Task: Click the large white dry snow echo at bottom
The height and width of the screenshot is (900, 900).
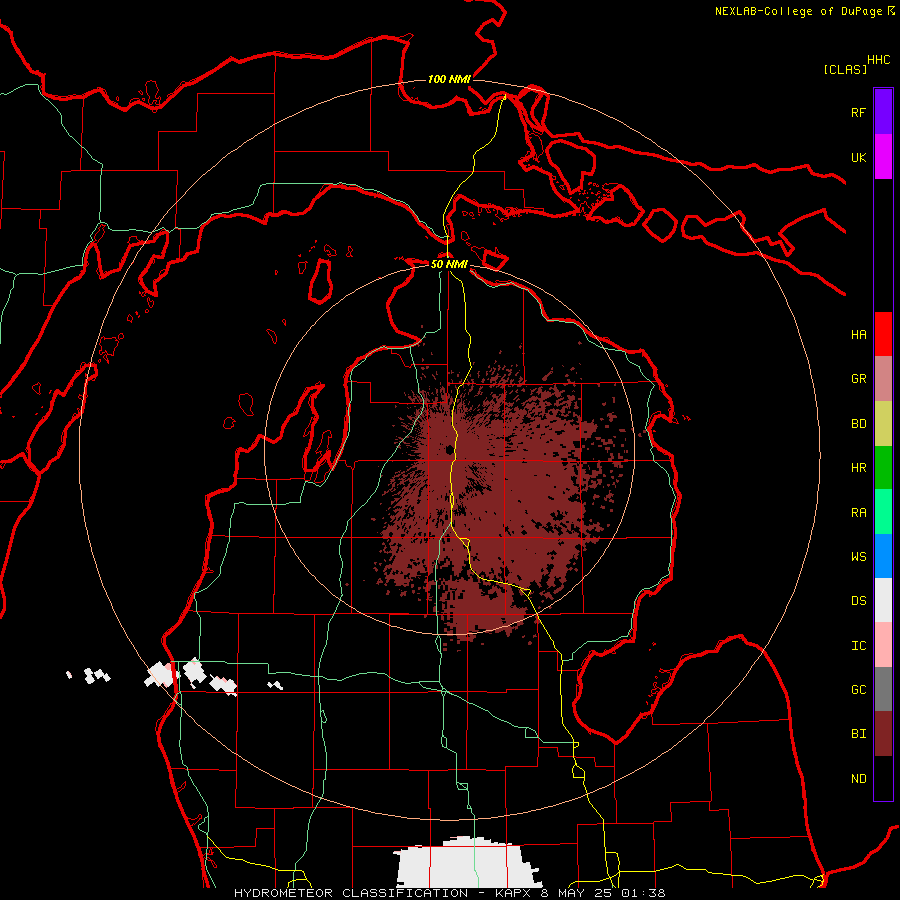Action: 468,862
